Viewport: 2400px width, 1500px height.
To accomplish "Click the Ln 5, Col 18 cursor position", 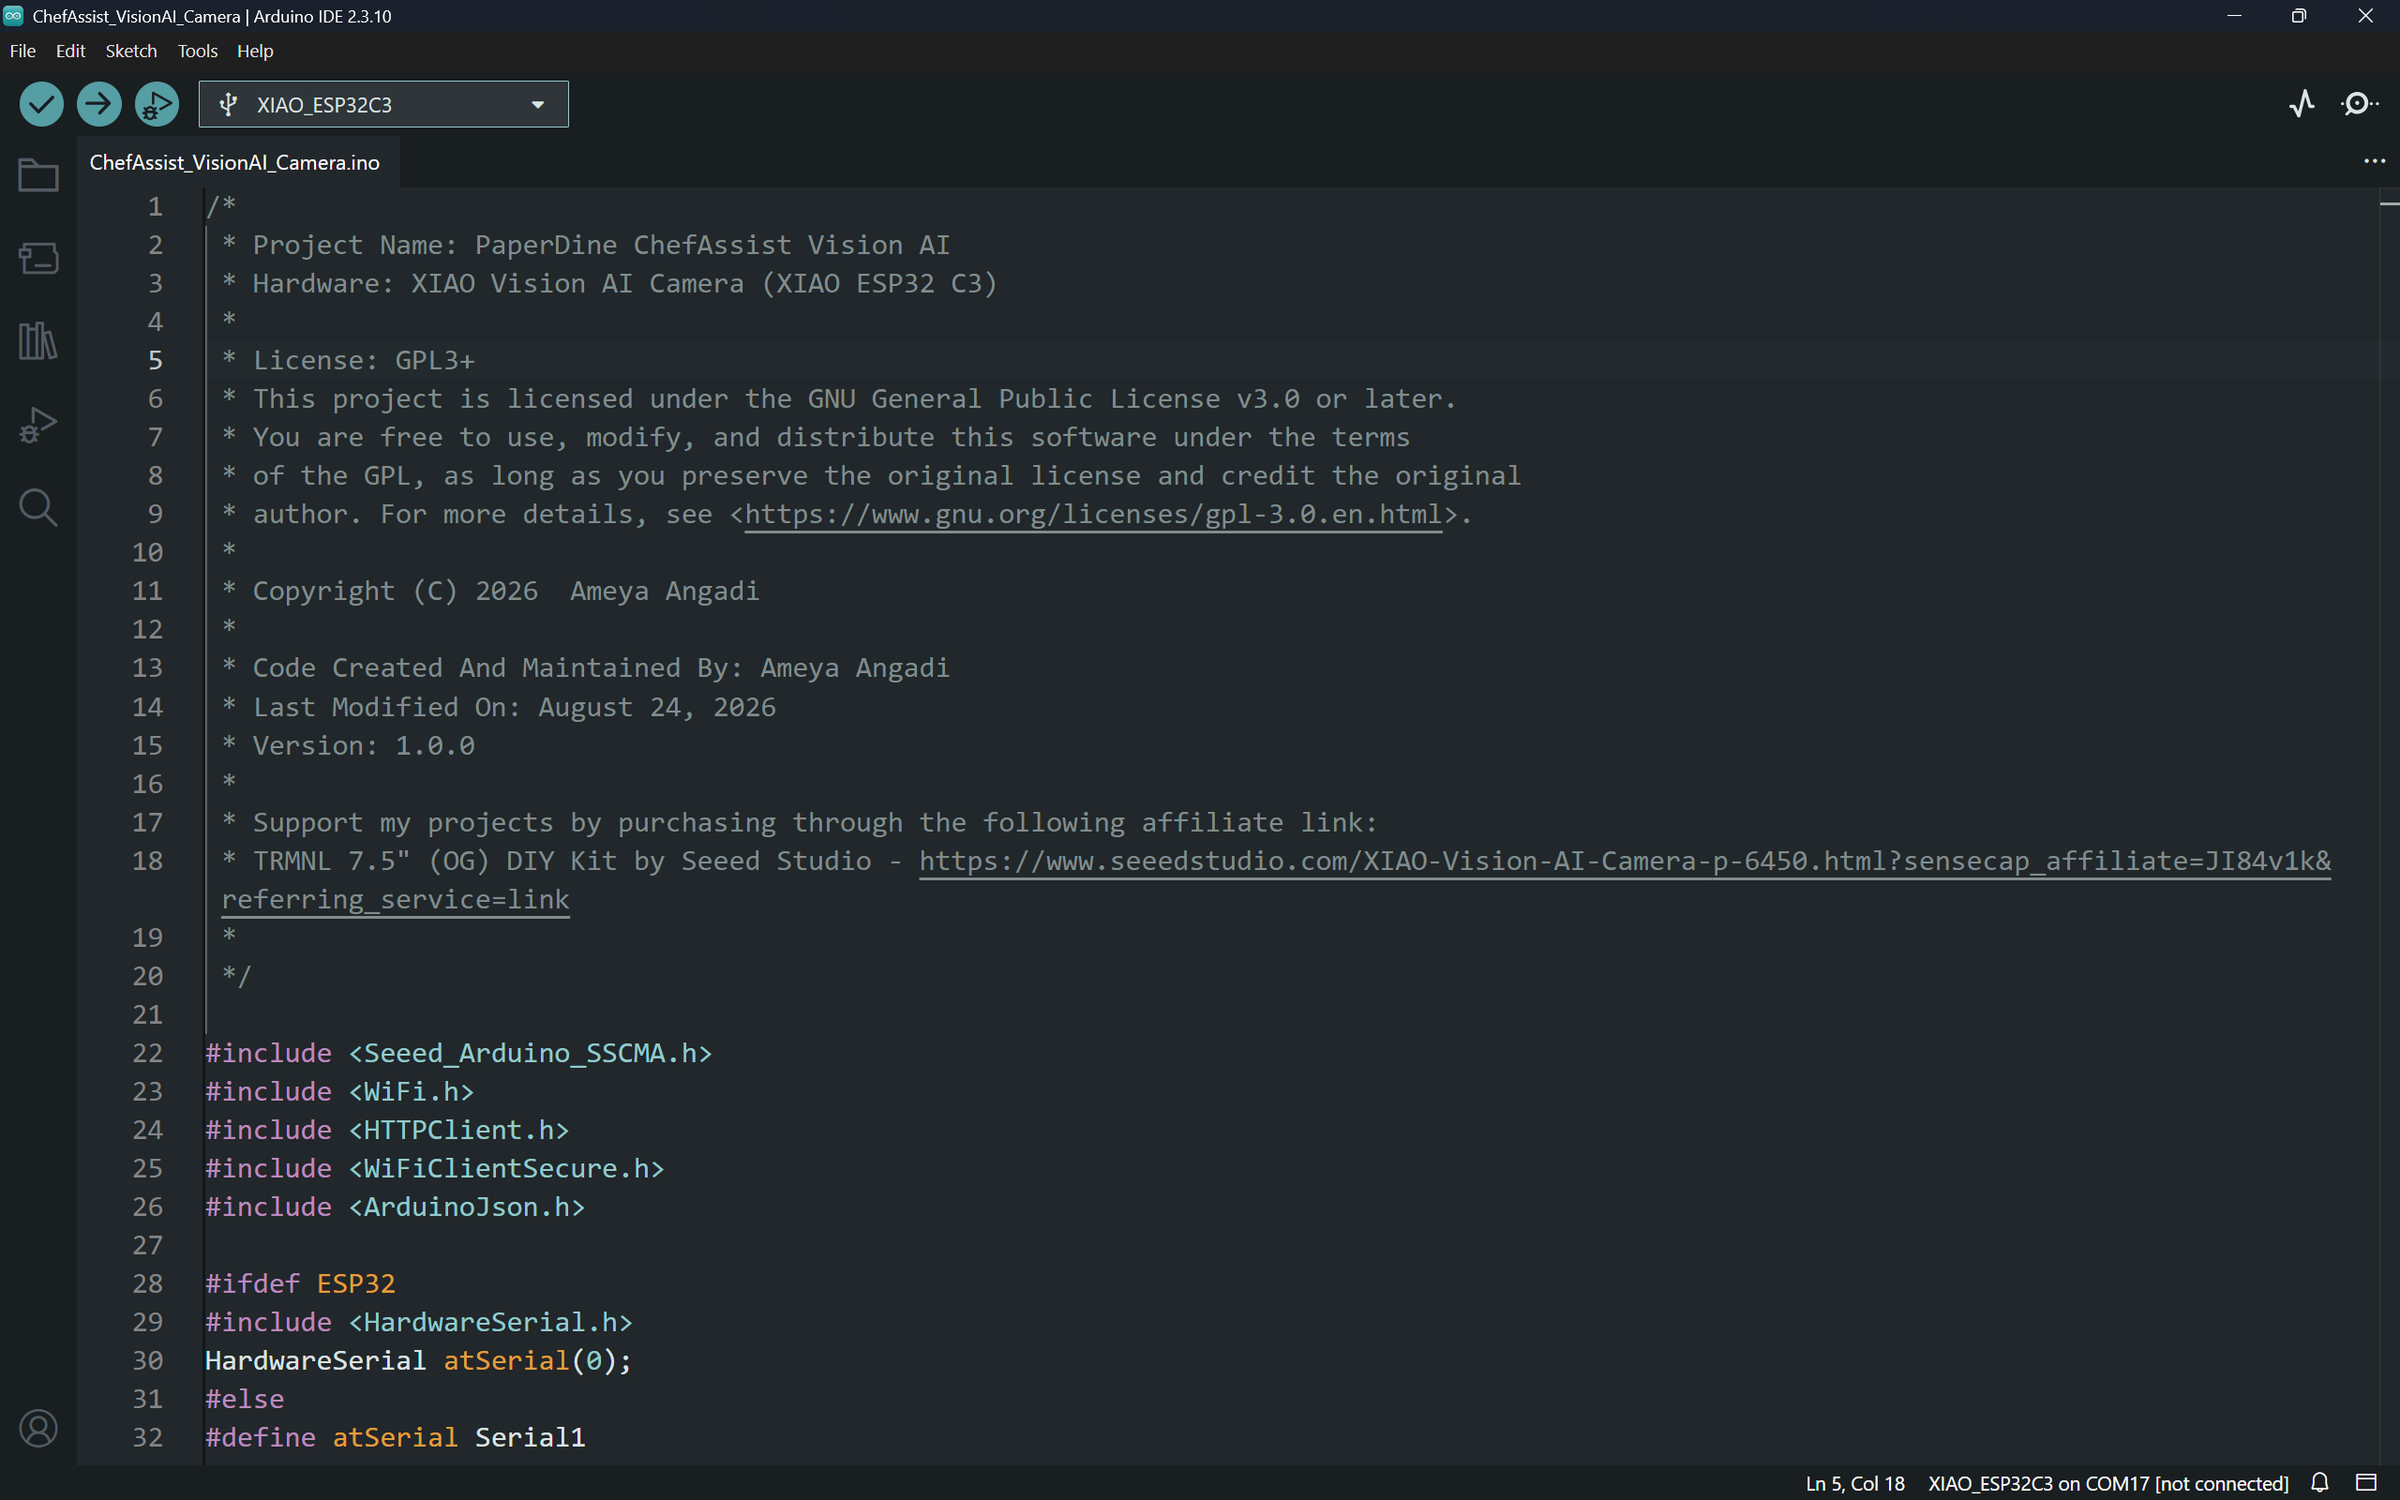I will click(1855, 1483).
